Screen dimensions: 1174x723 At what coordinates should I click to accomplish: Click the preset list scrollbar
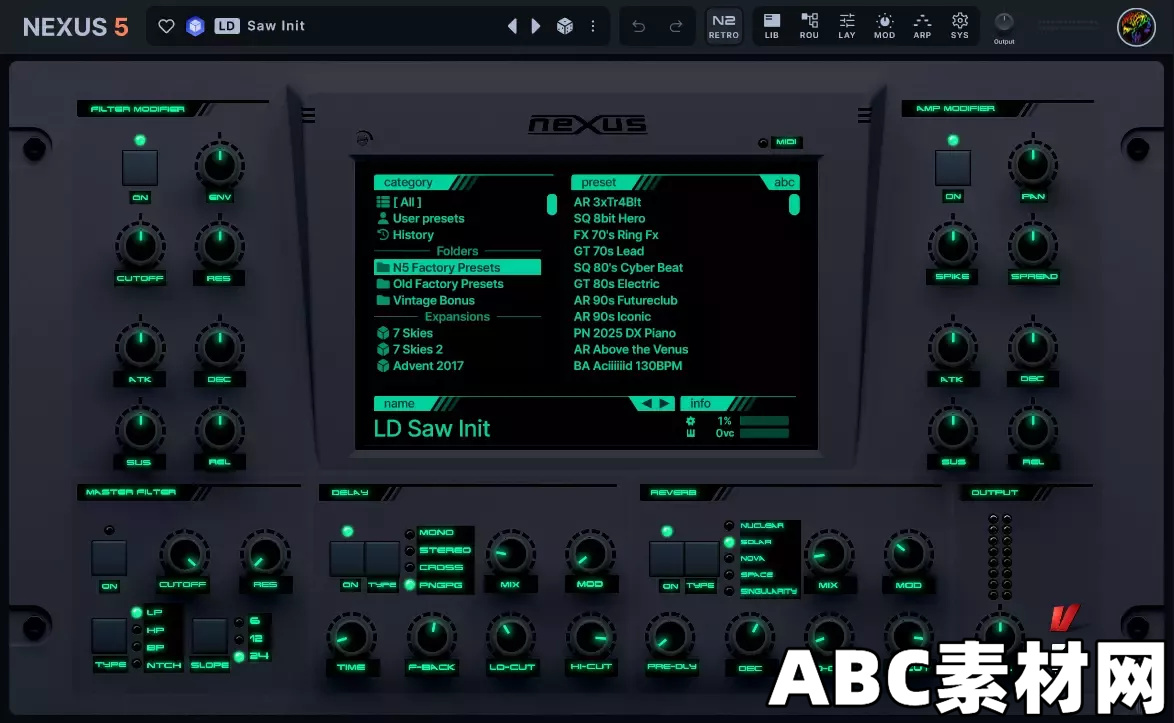click(x=794, y=205)
